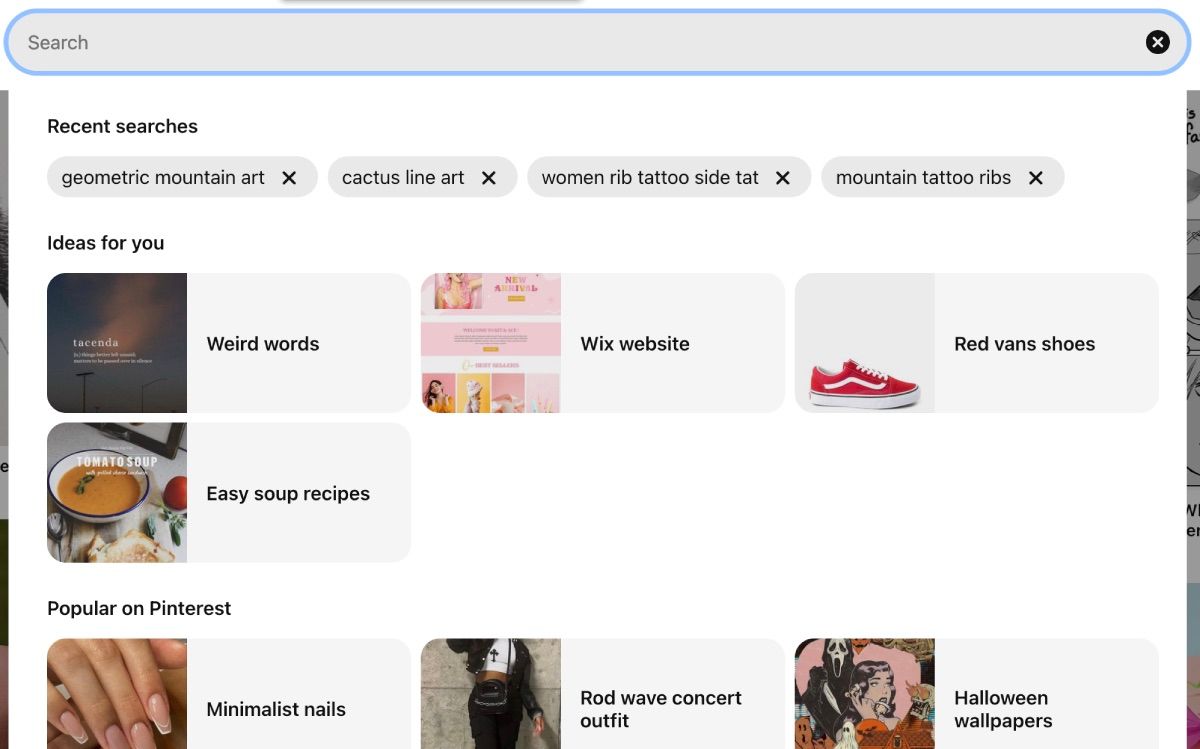Click the tomato soup recipe thumbnail
Screen dimensions: 1200x749
[x=116, y=493]
